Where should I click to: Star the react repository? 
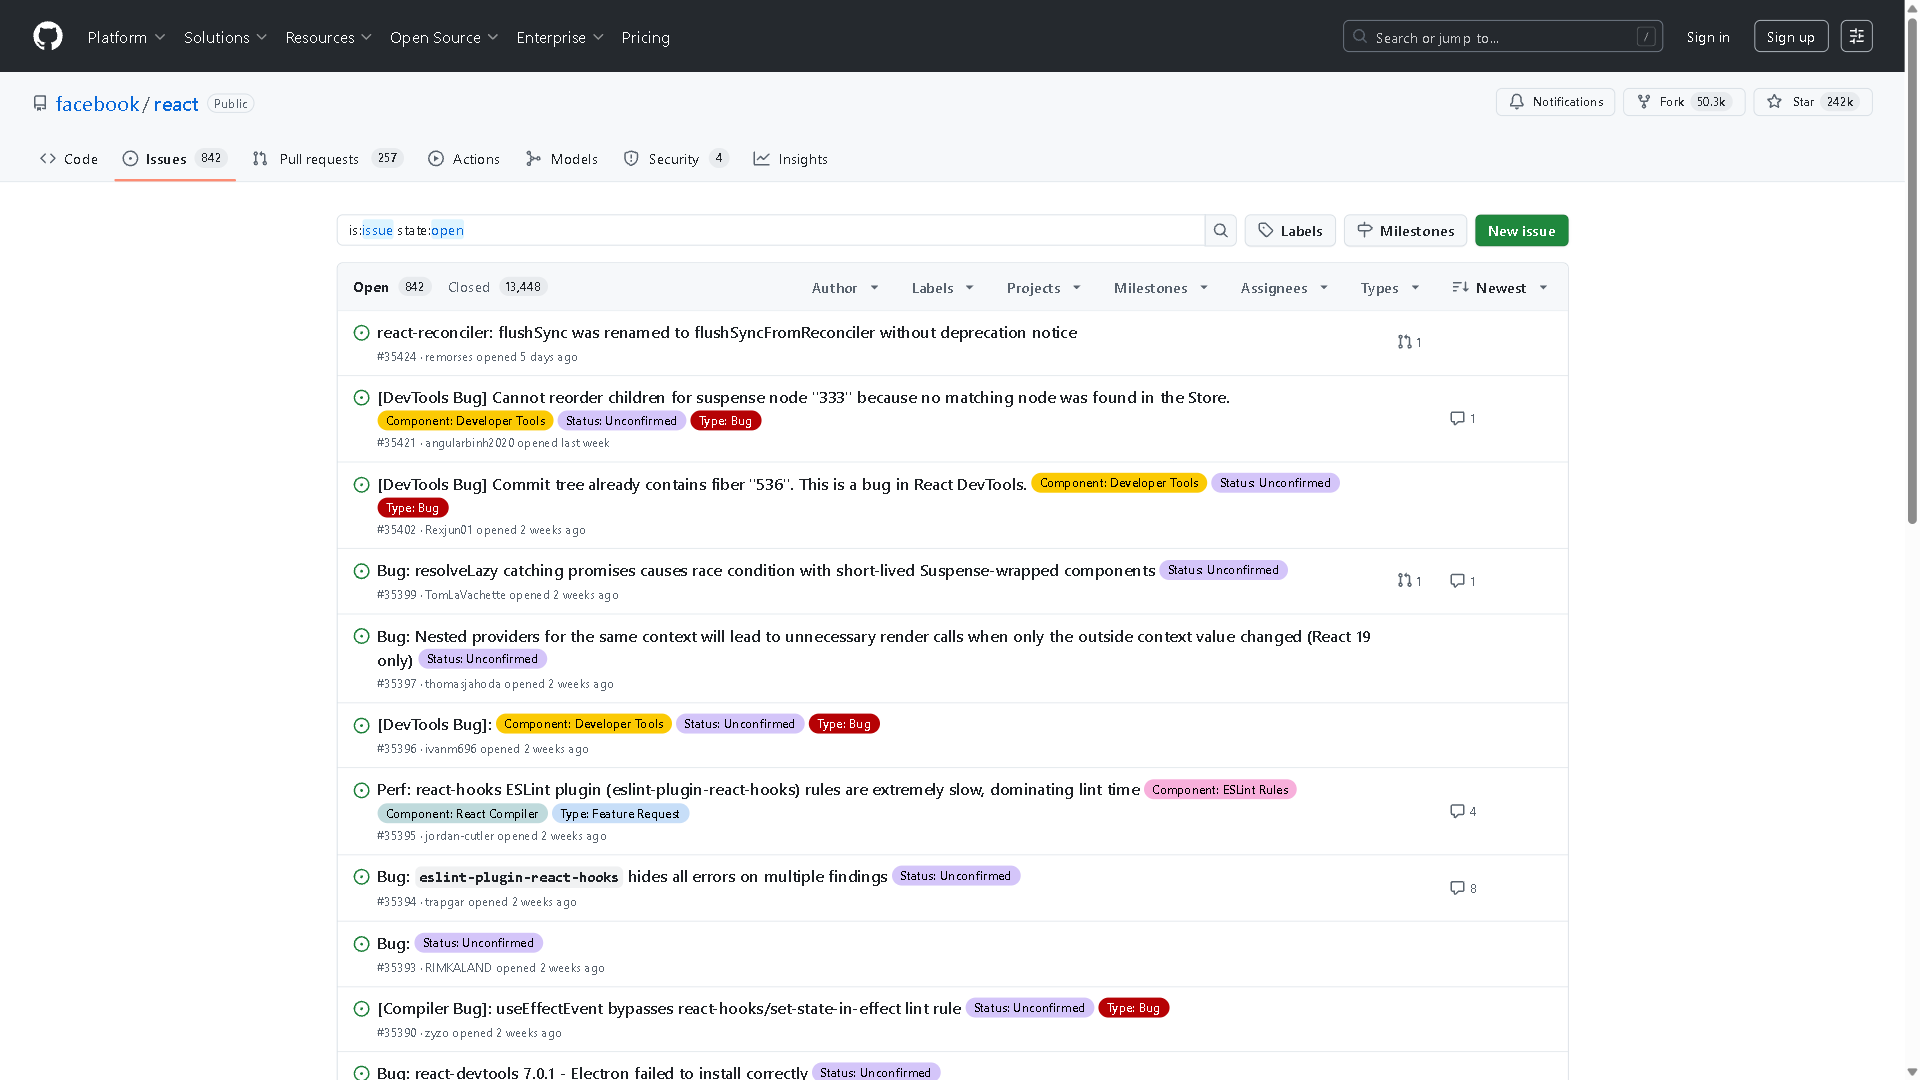(1774, 102)
